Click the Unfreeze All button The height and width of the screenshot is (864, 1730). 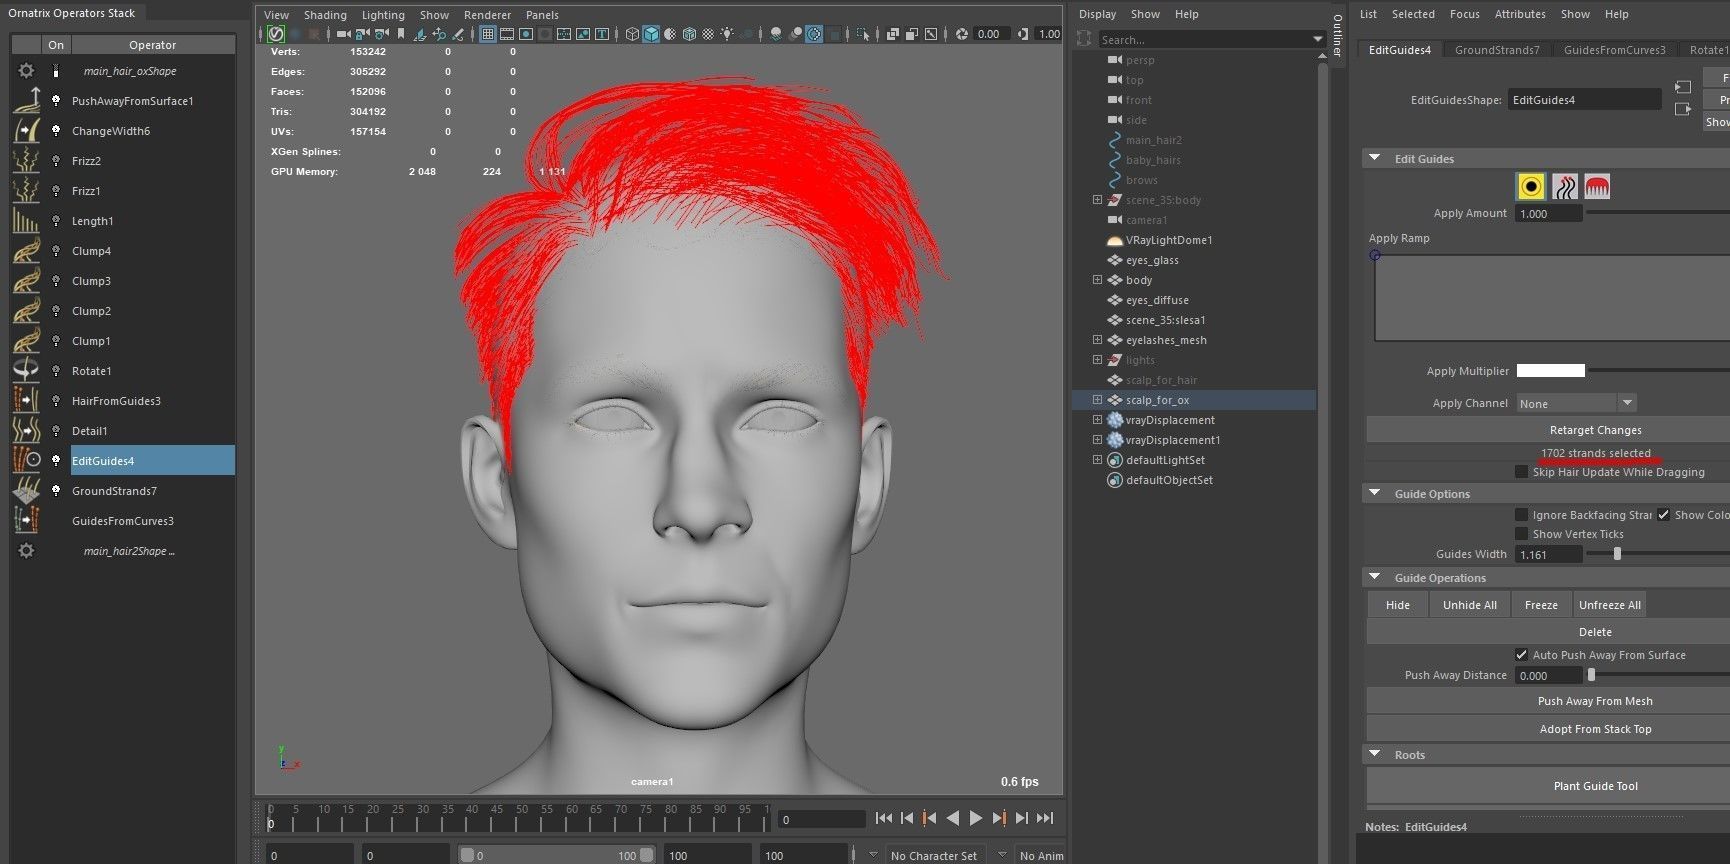[1609, 605]
